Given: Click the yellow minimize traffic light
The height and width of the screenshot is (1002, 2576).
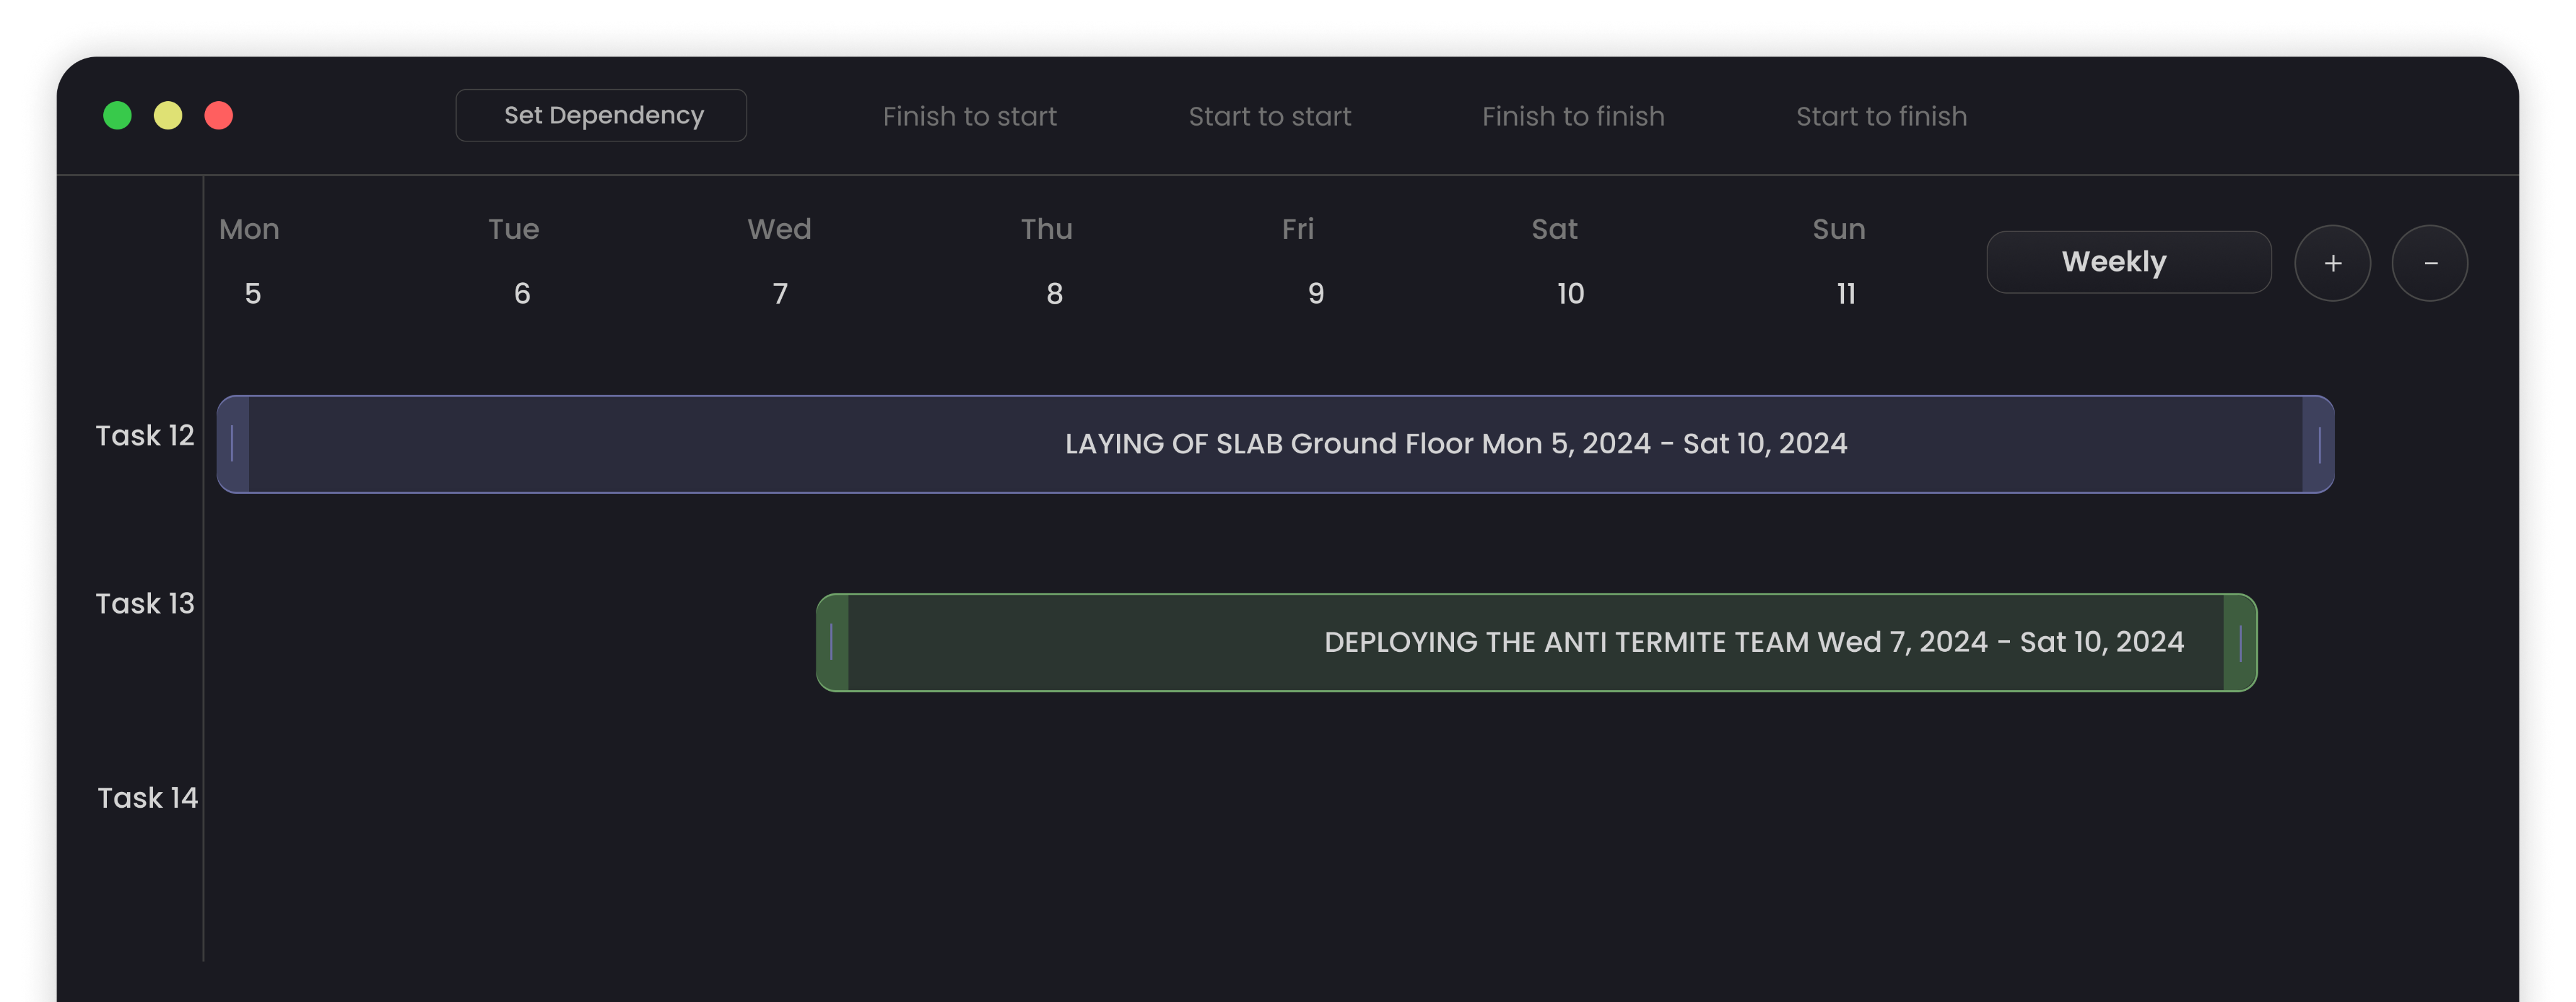Looking at the screenshot, I should 168,115.
